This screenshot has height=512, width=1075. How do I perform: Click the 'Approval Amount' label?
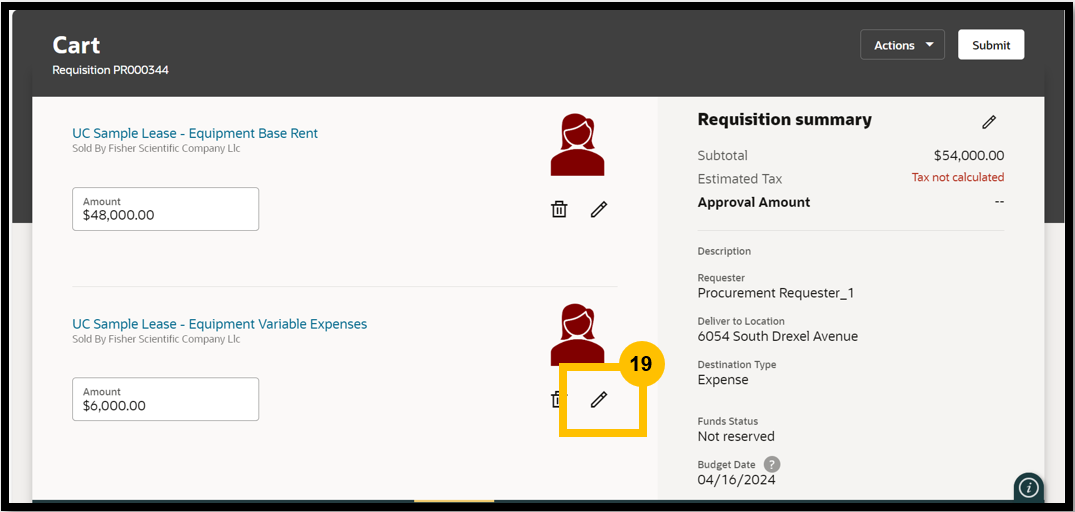pos(753,202)
